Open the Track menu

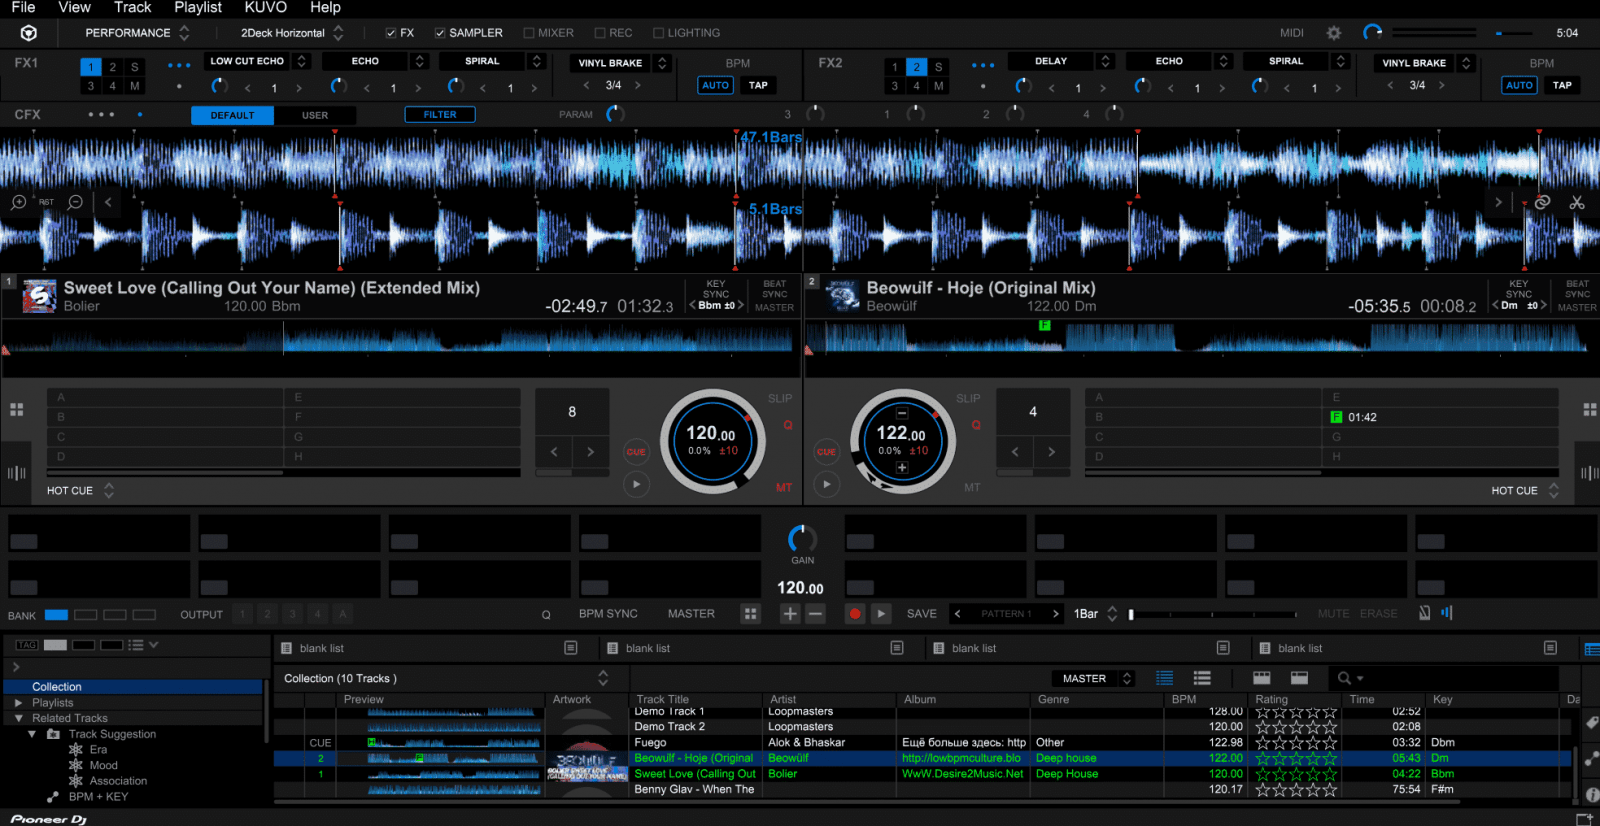(x=132, y=8)
